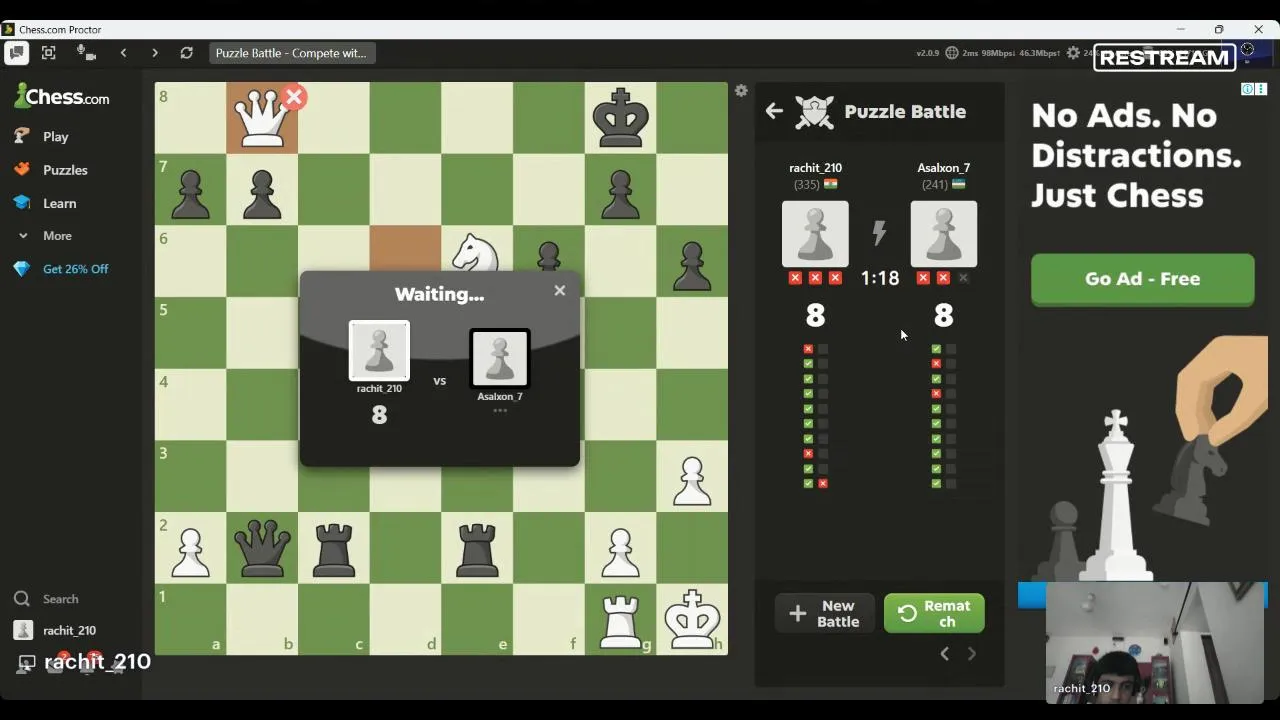
Task: Click the white knight on e6
Action: 477,254
